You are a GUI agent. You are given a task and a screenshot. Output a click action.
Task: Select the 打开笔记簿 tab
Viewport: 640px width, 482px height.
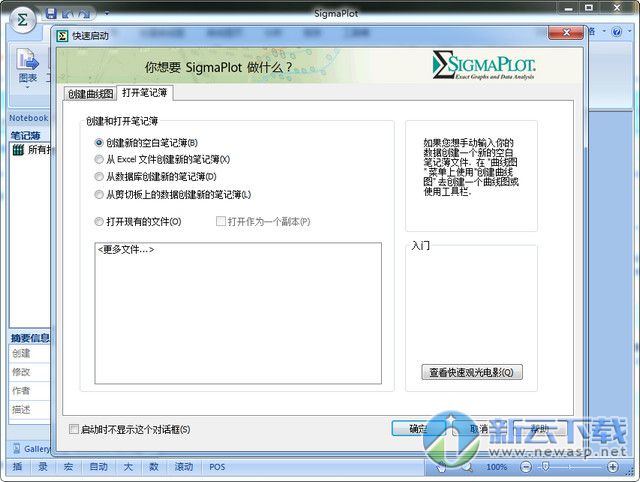tap(144, 93)
